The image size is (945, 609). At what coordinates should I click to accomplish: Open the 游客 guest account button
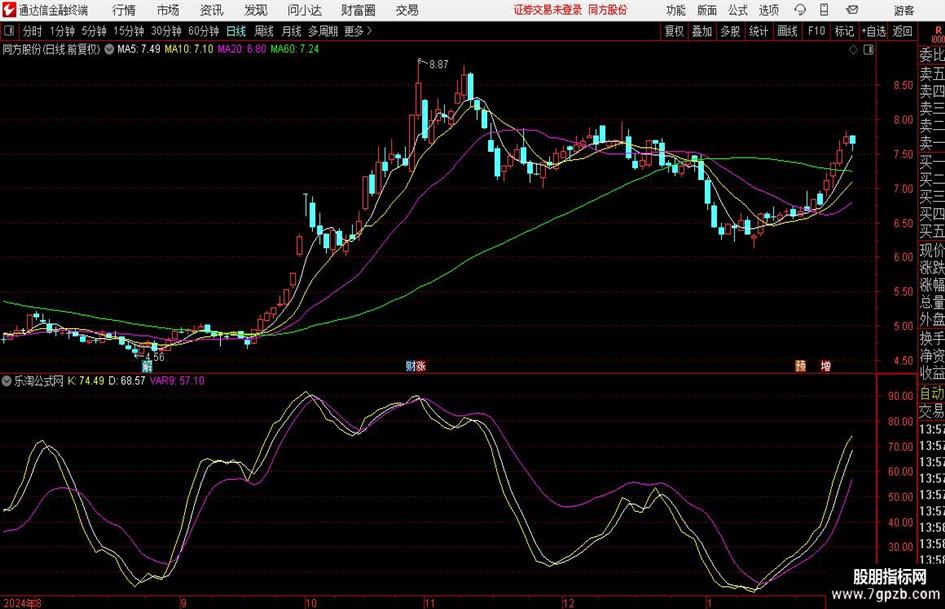point(904,10)
